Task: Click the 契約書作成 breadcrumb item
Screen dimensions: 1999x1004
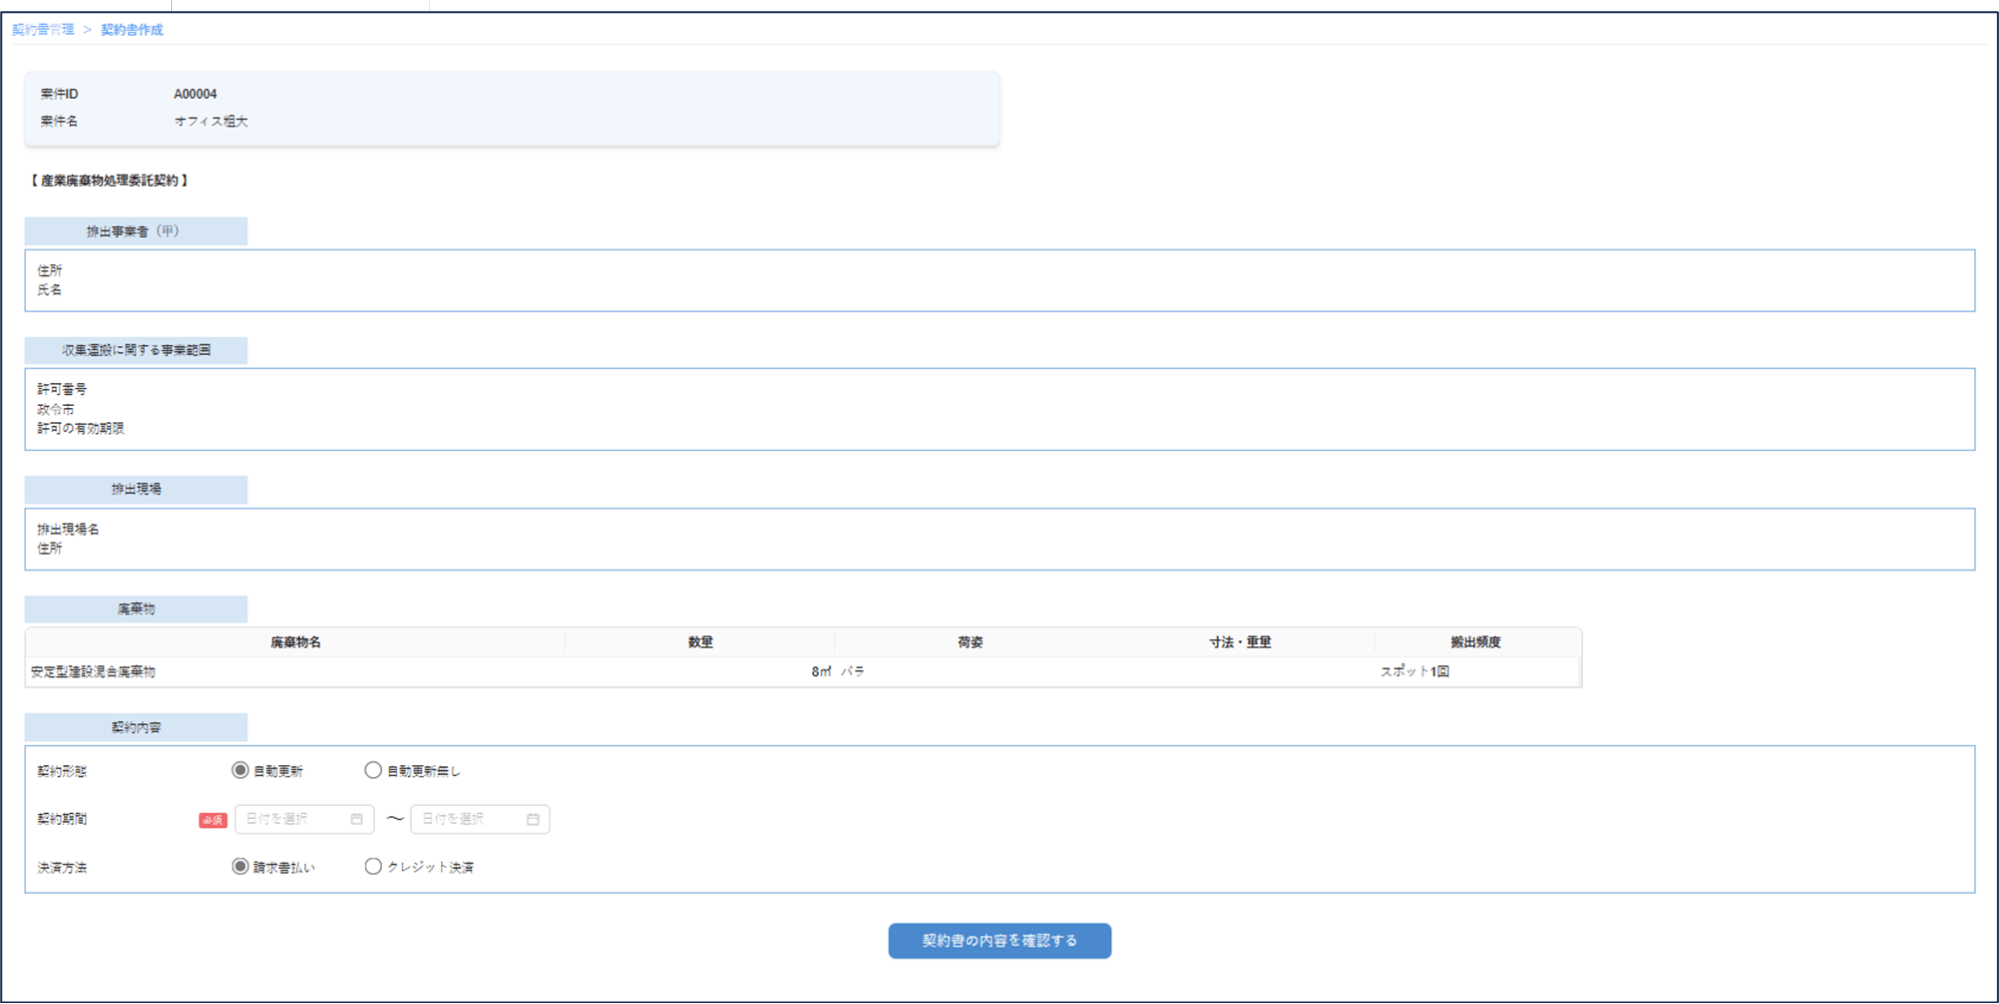Action: point(131,30)
